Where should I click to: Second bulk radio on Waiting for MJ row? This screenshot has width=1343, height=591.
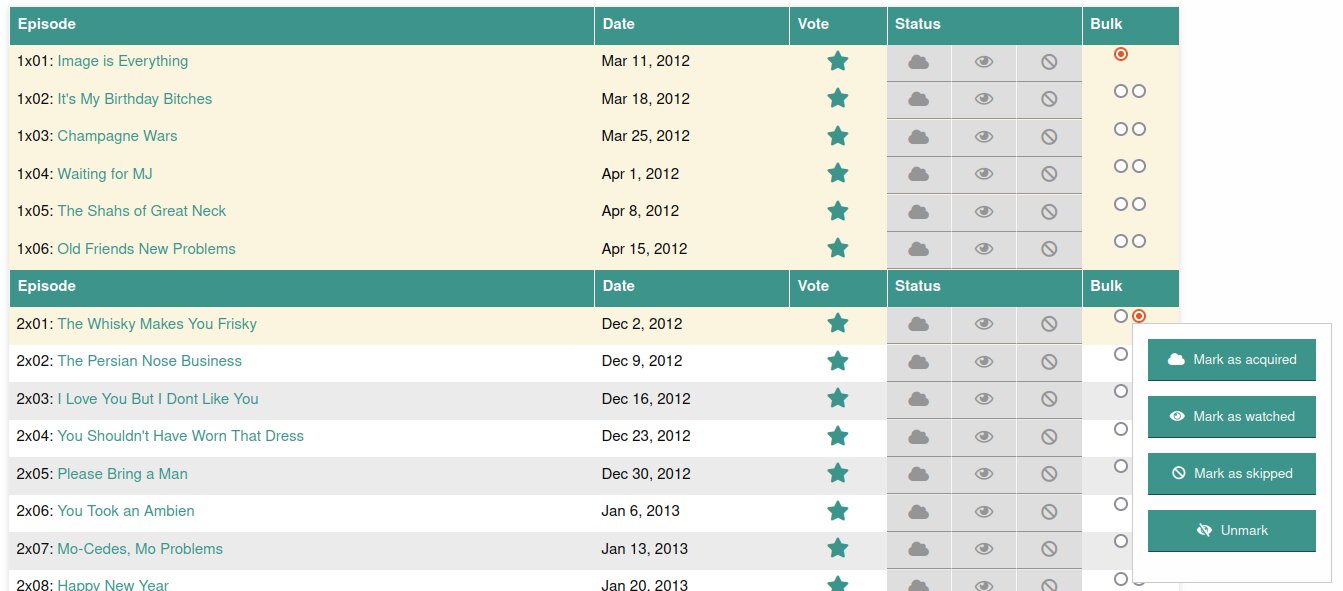(1139, 166)
